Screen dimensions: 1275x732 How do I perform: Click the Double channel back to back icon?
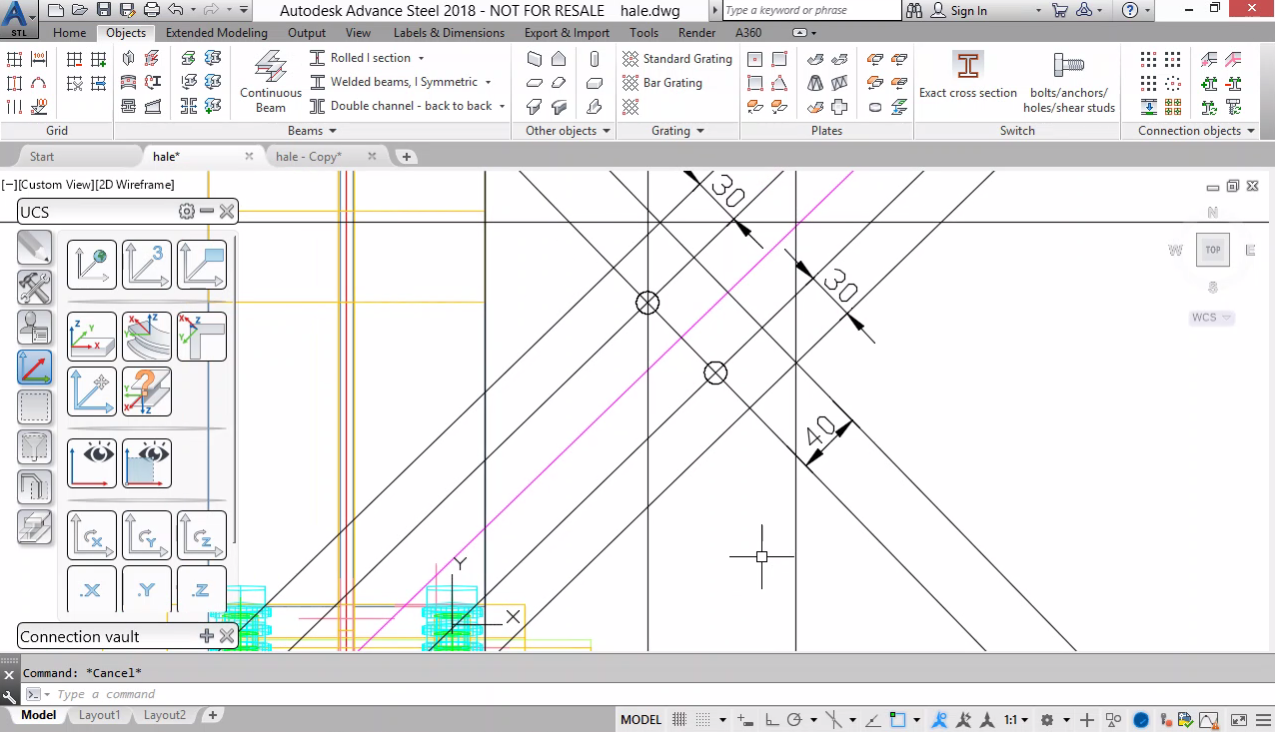[318, 106]
